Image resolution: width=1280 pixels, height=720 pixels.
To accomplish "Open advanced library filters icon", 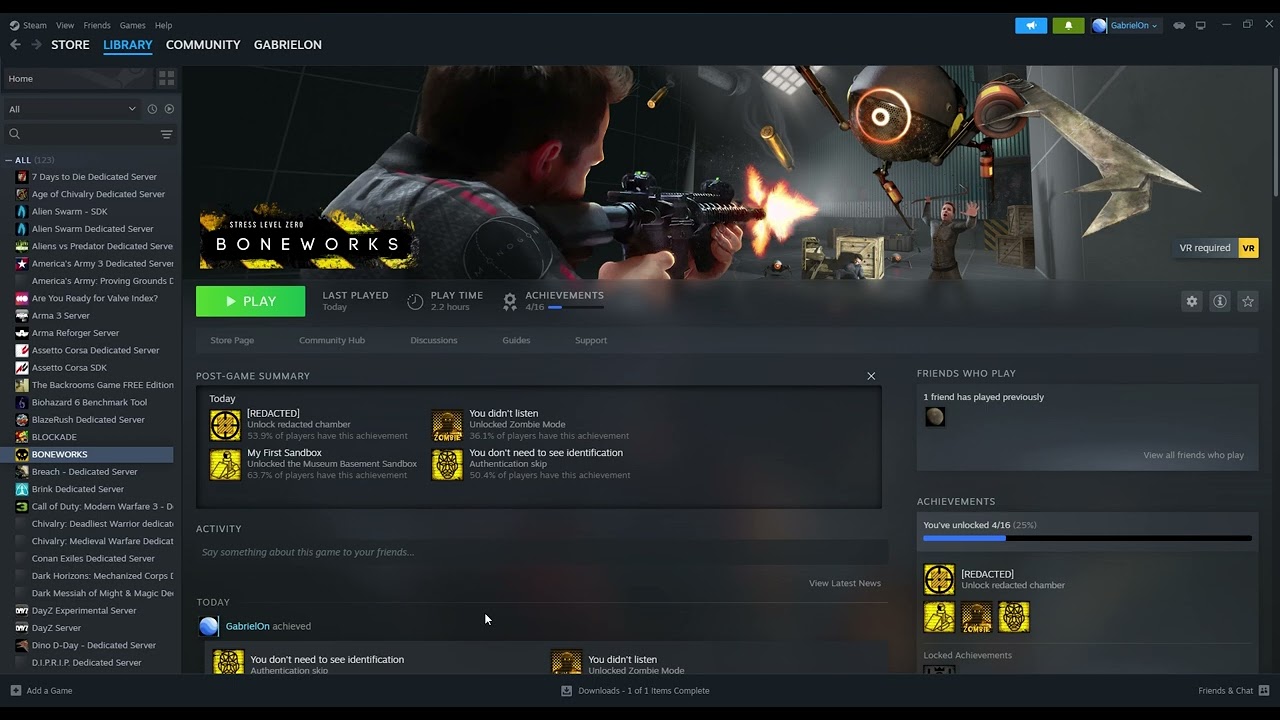I will pos(166,134).
